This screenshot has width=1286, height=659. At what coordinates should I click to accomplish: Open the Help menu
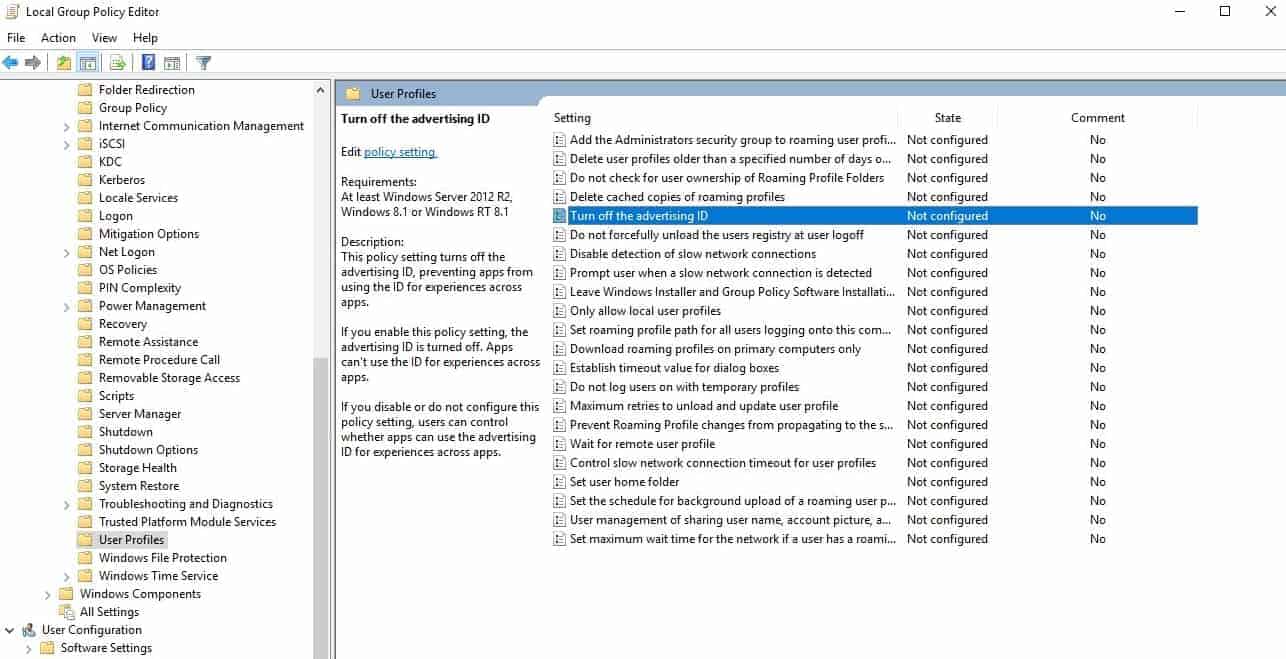[145, 38]
